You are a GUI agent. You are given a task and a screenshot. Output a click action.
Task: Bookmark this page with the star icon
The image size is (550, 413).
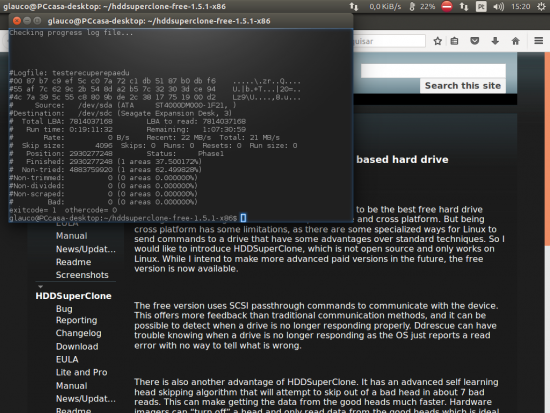(x=437, y=41)
